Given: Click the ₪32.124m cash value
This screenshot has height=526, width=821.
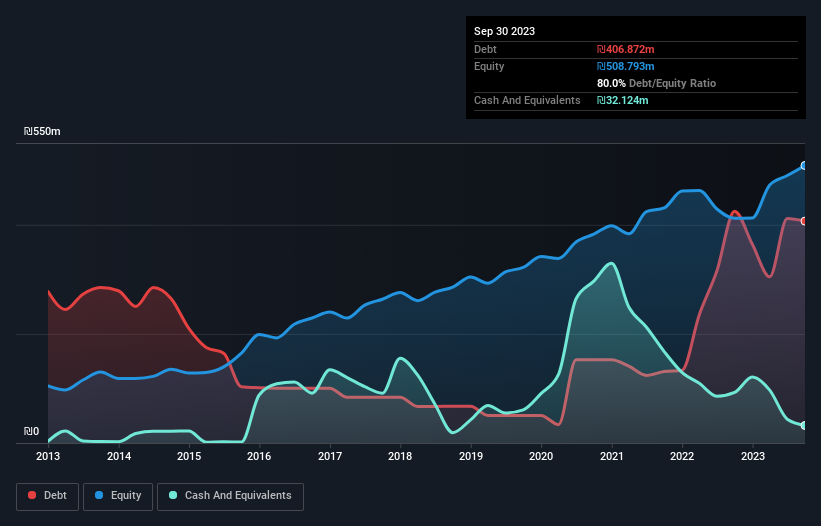Looking at the screenshot, I should (623, 100).
